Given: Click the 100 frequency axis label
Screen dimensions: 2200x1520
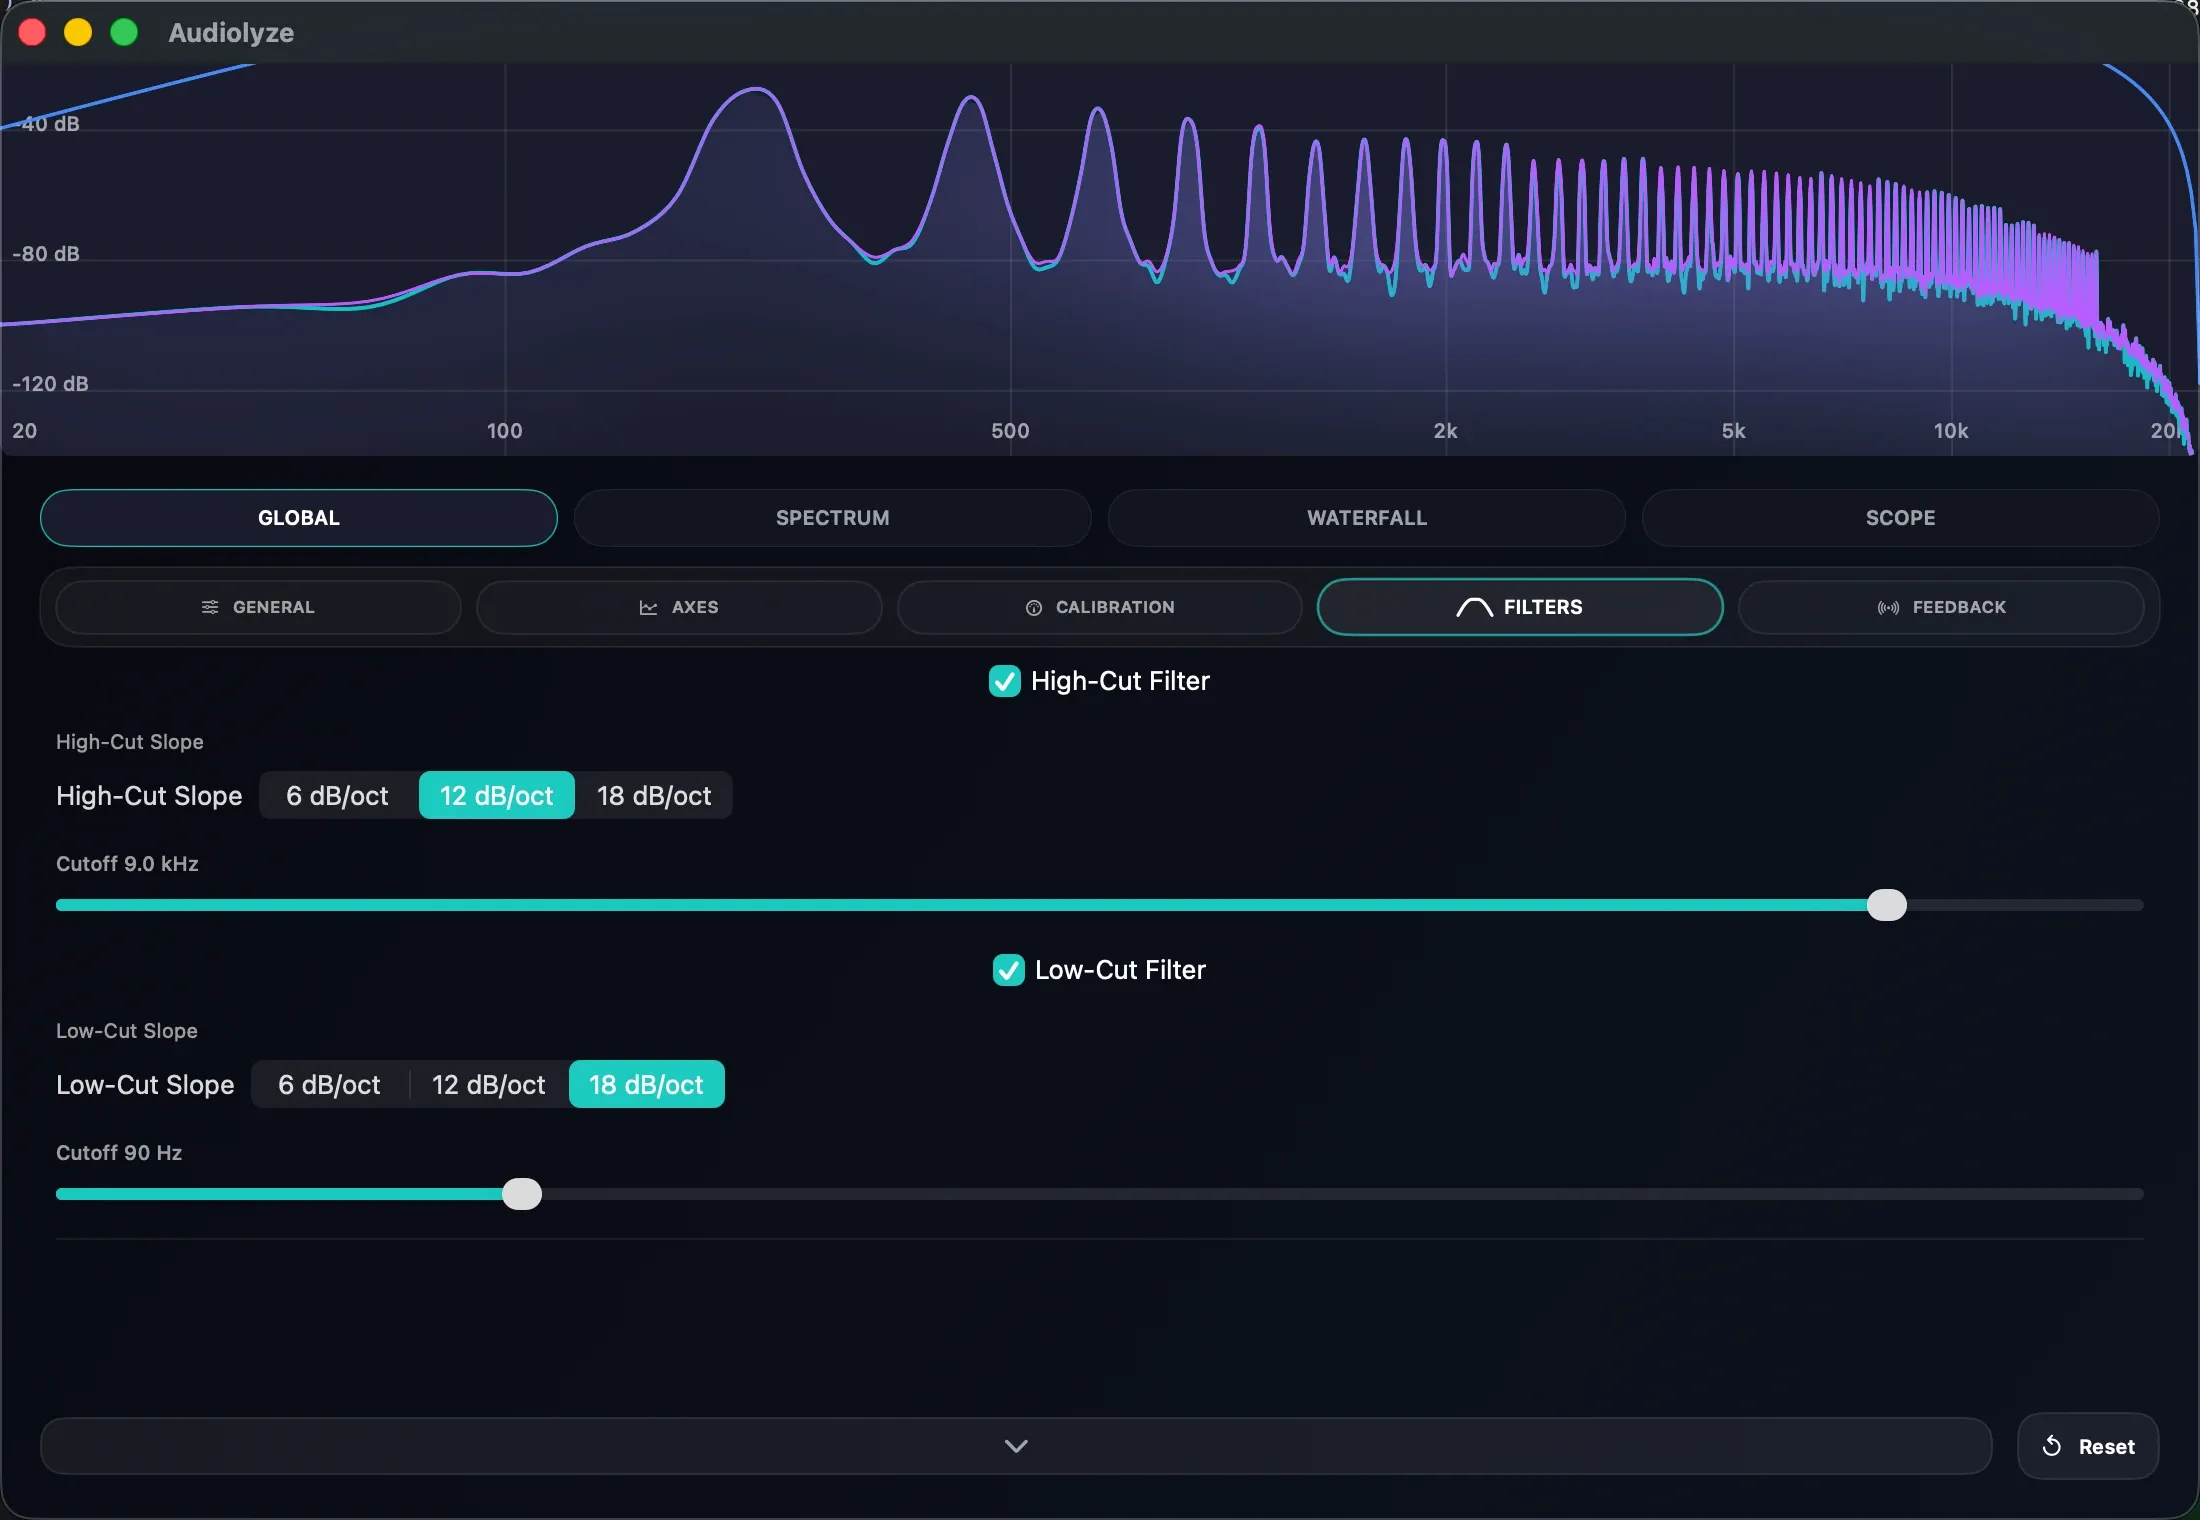Looking at the screenshot, I should [504, 431].
